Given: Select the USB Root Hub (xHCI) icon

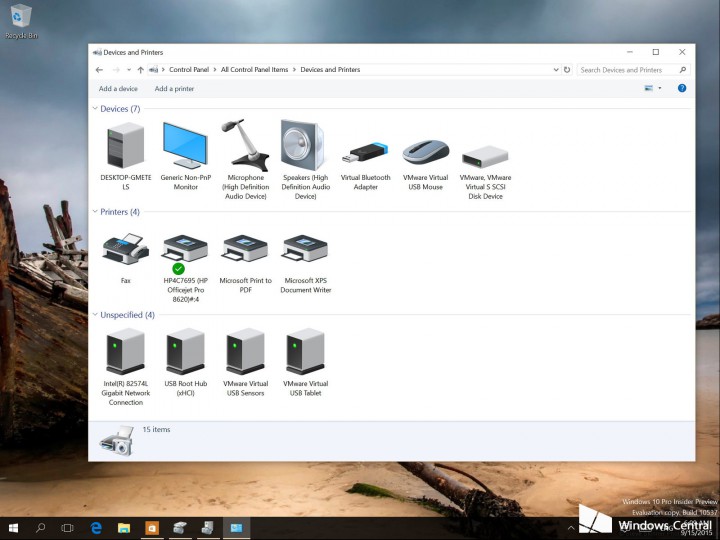Looking at the screenshot, I should coord(185,351).
